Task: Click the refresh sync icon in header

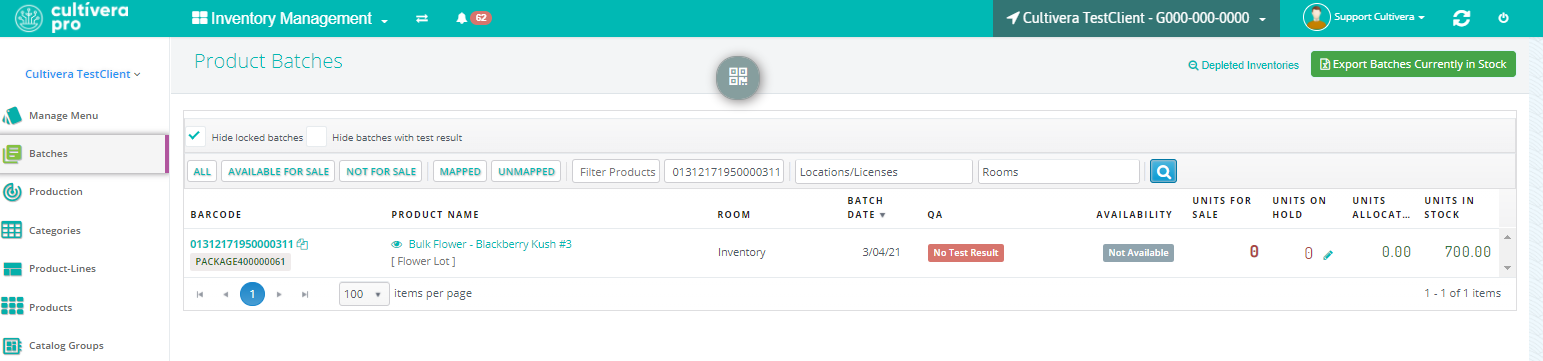Action: [1462, 18]
